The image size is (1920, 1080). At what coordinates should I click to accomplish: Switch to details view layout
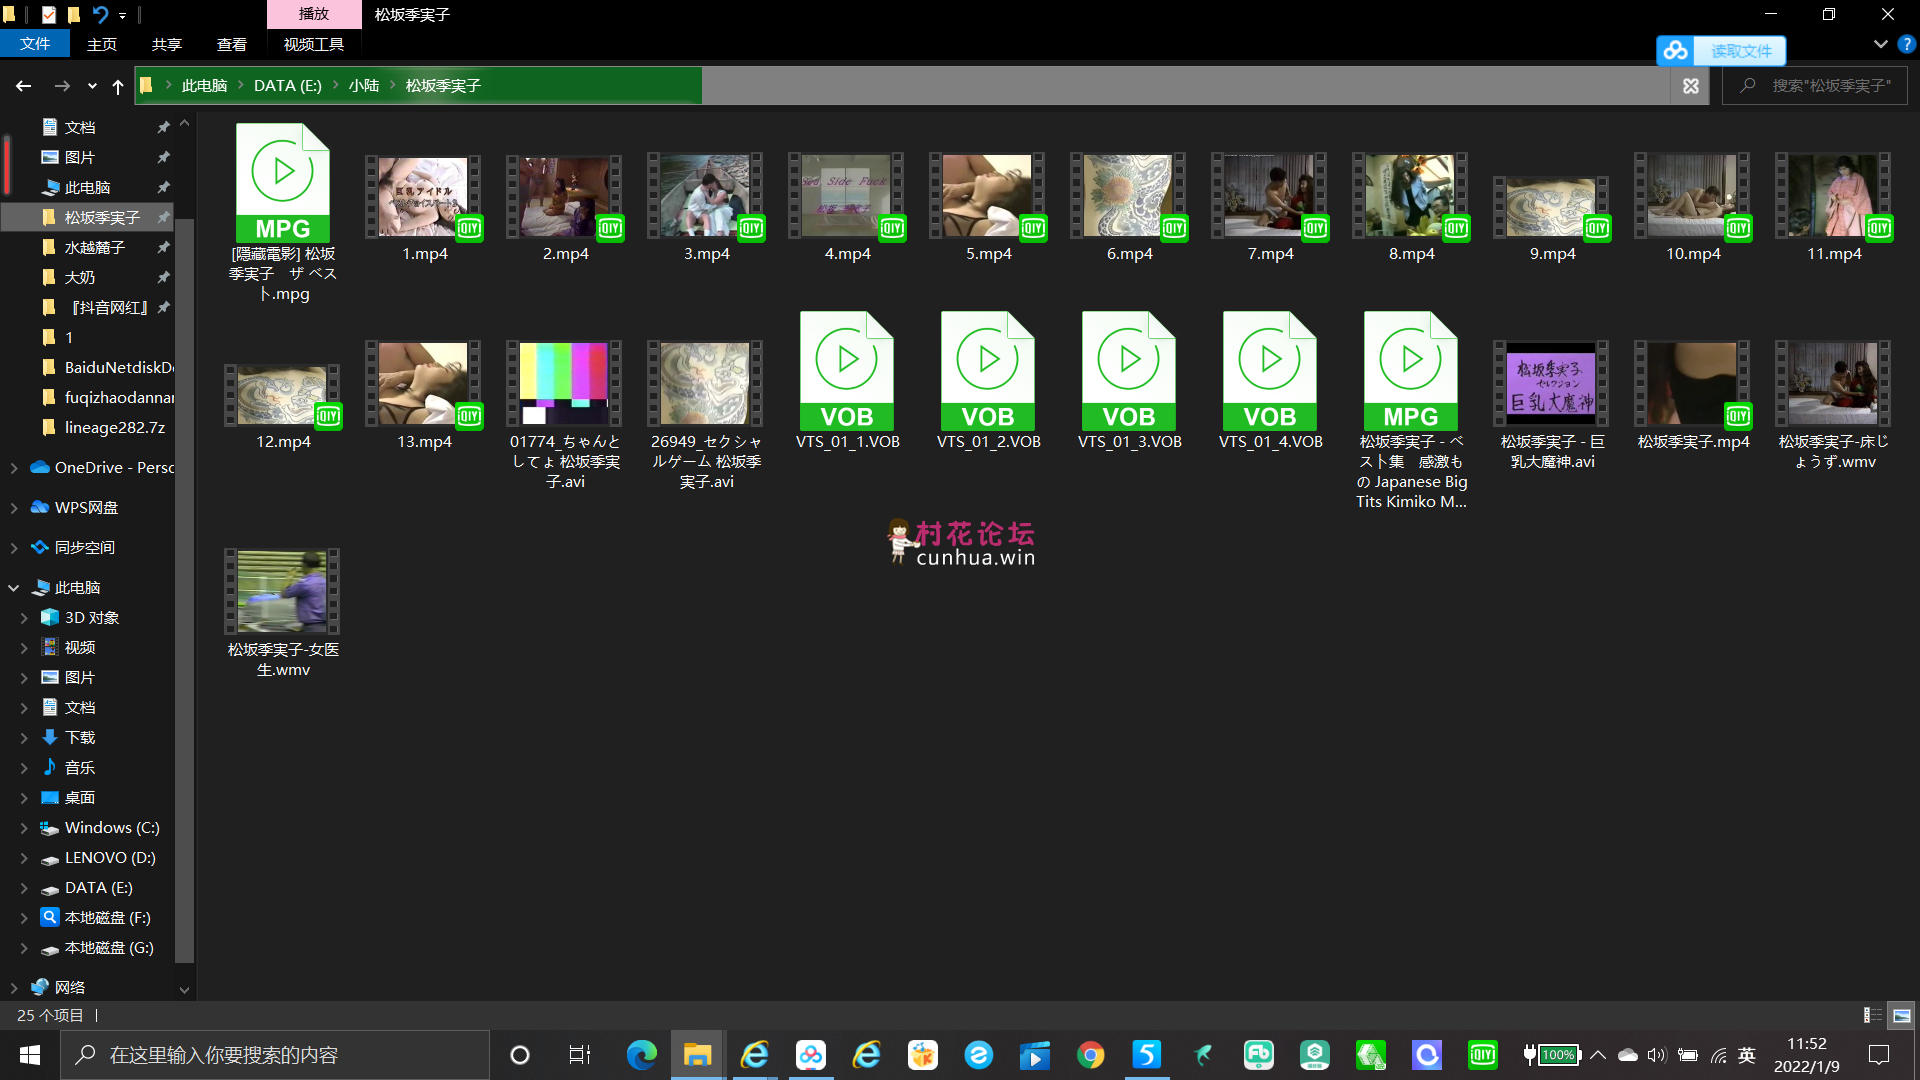1872,1015
